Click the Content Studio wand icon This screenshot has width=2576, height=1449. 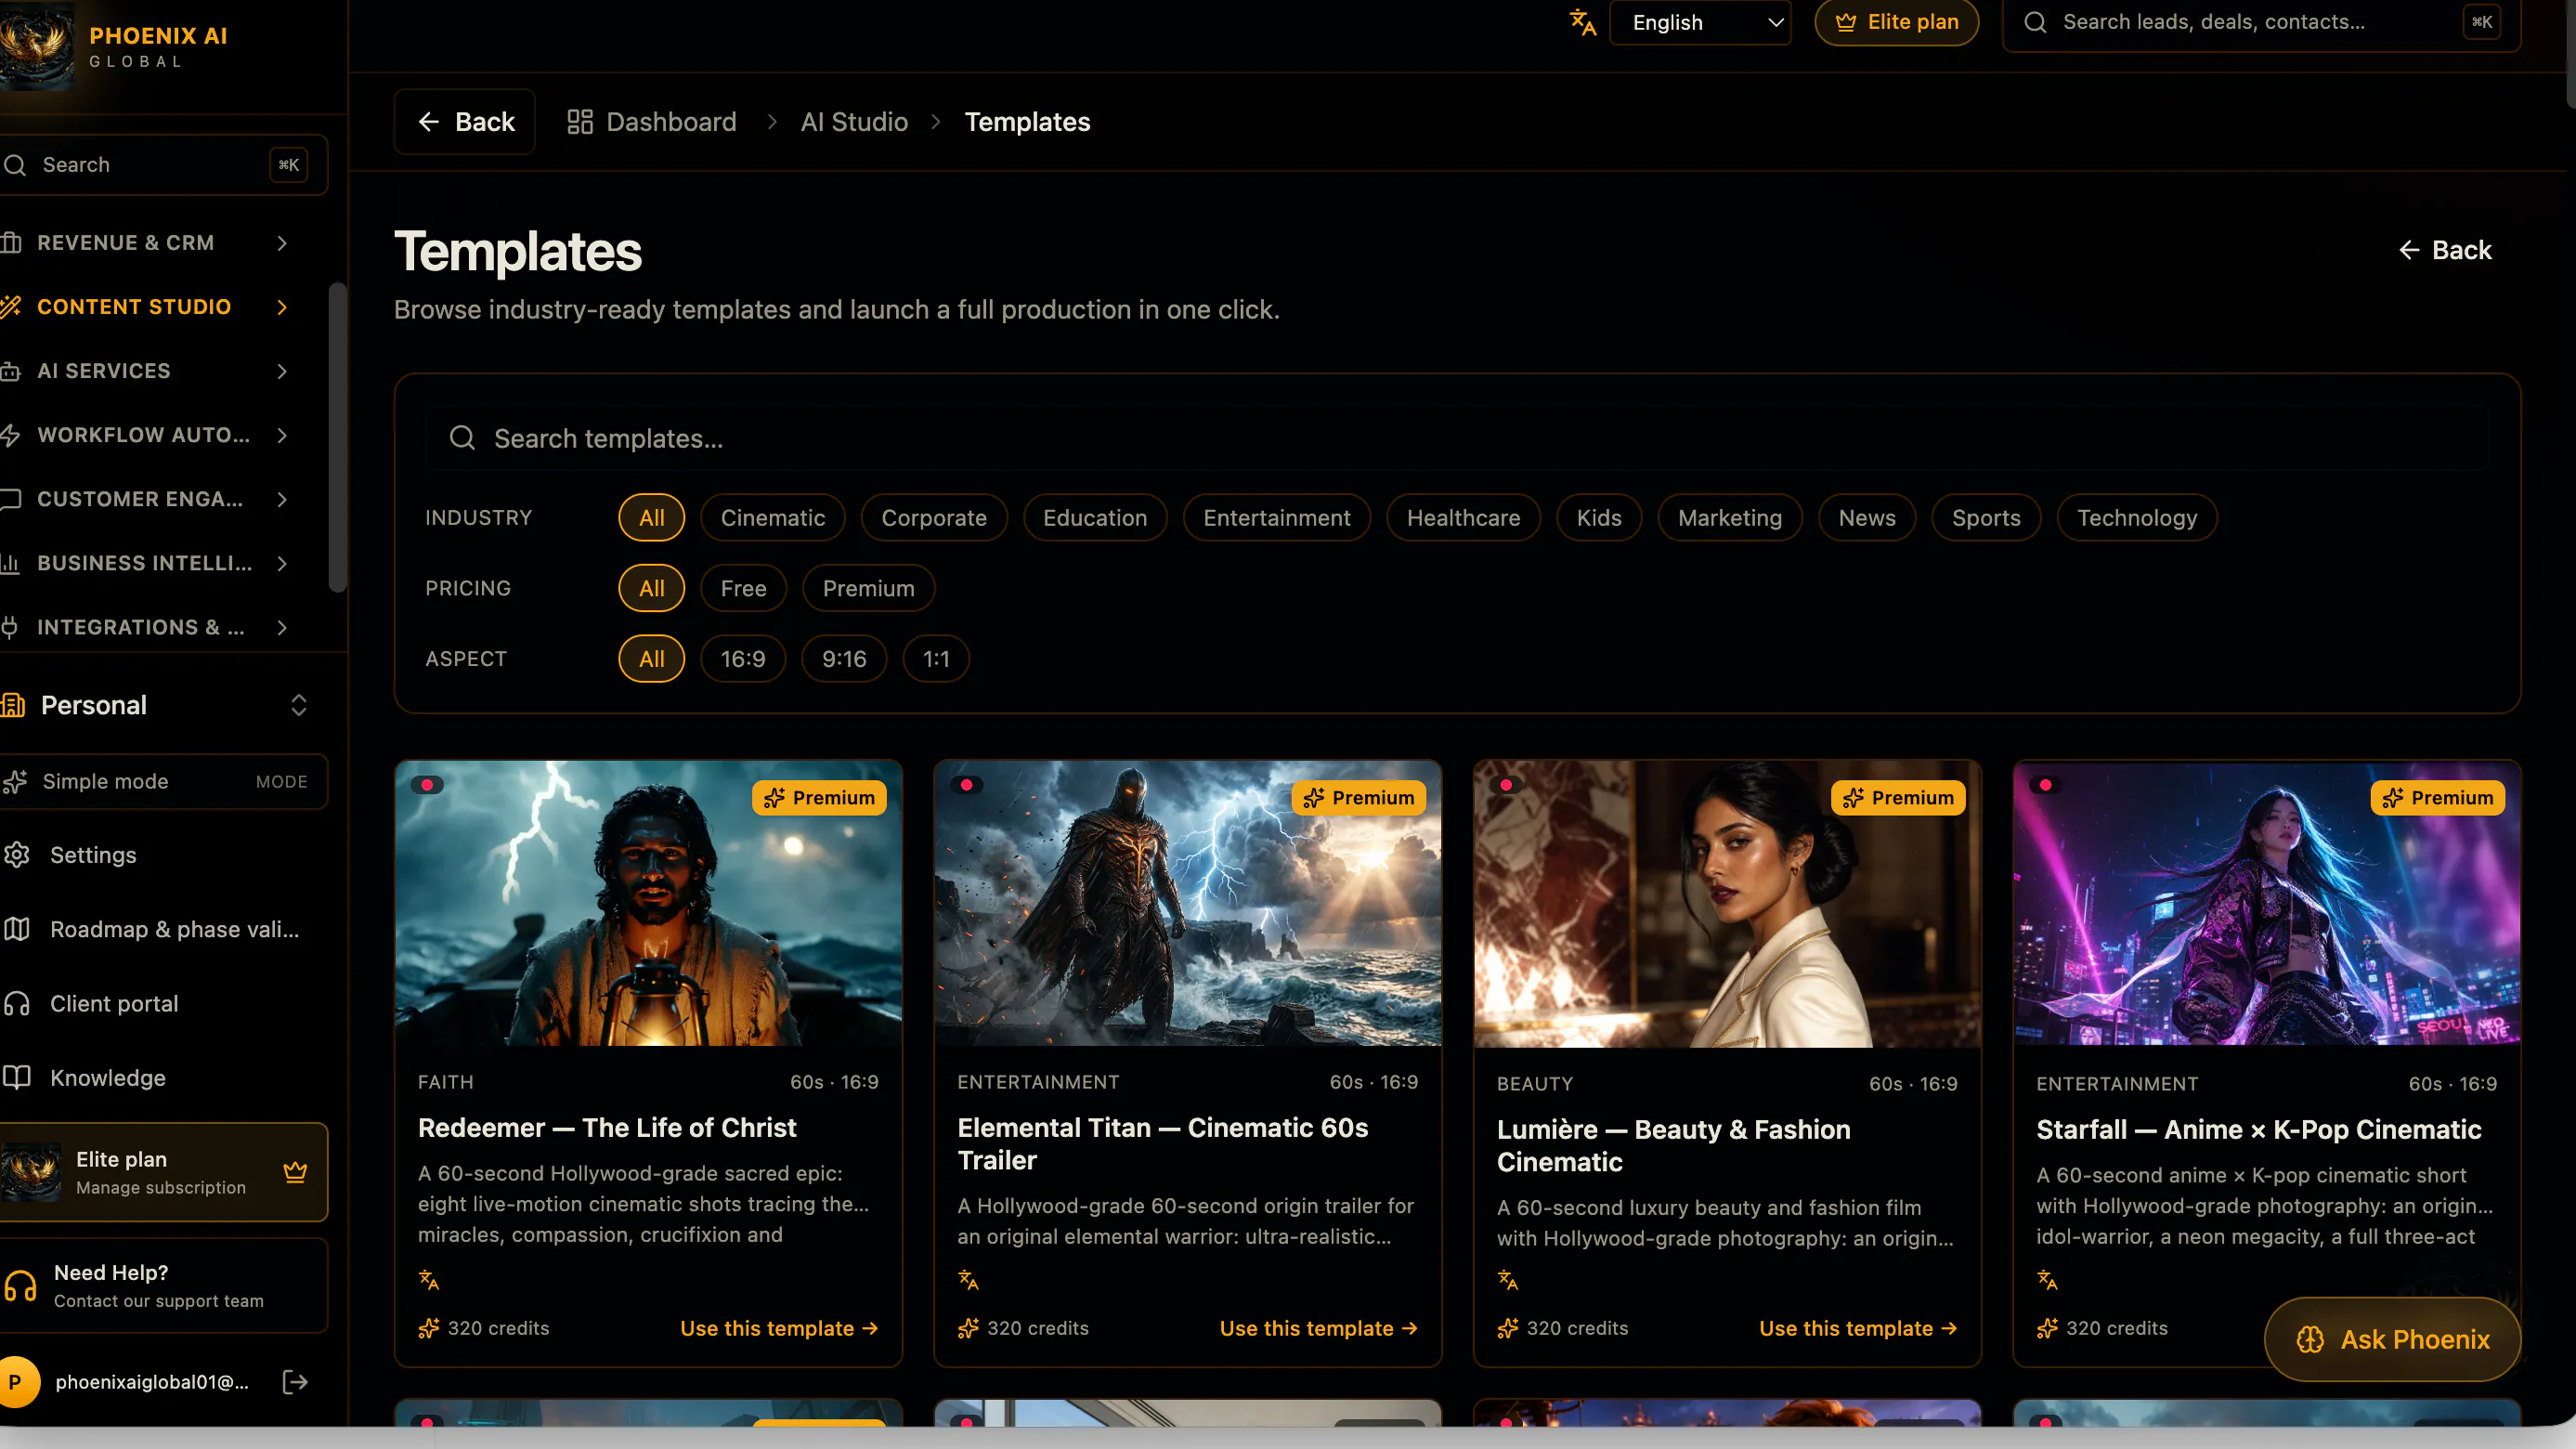(11, 307)
